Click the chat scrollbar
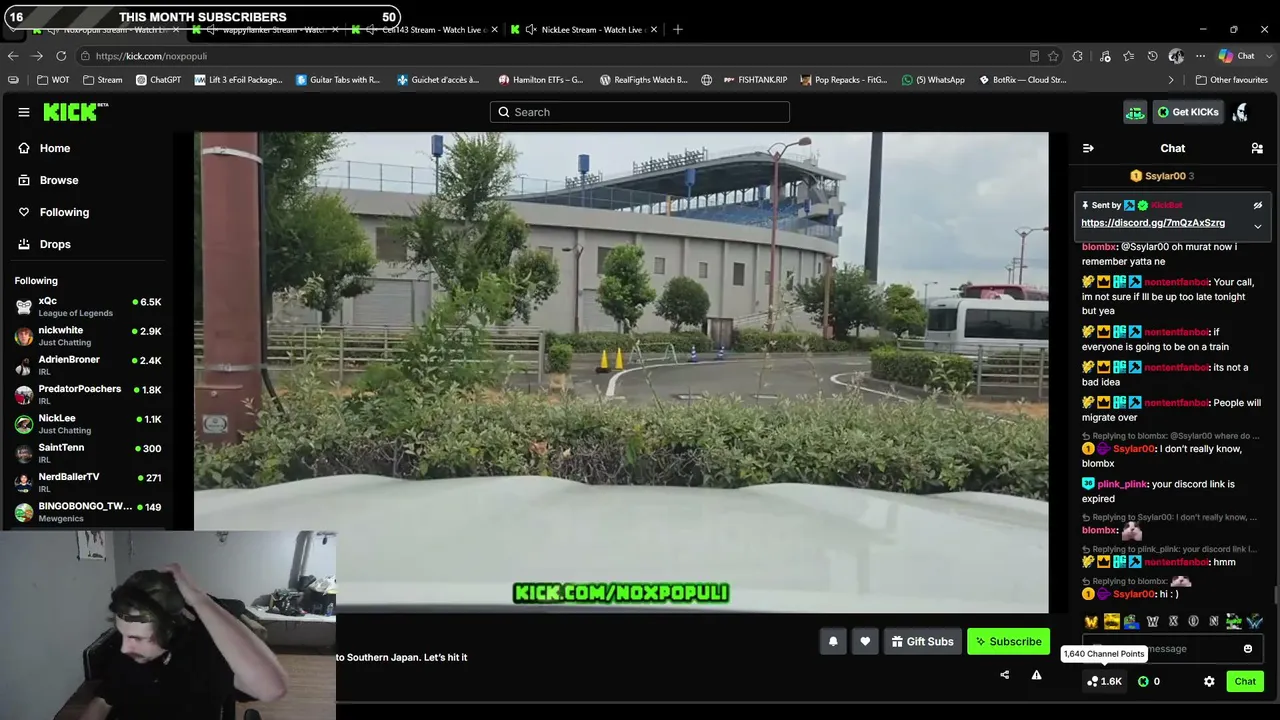Viewport: 1280px width, 720px height. [1275, 598]
